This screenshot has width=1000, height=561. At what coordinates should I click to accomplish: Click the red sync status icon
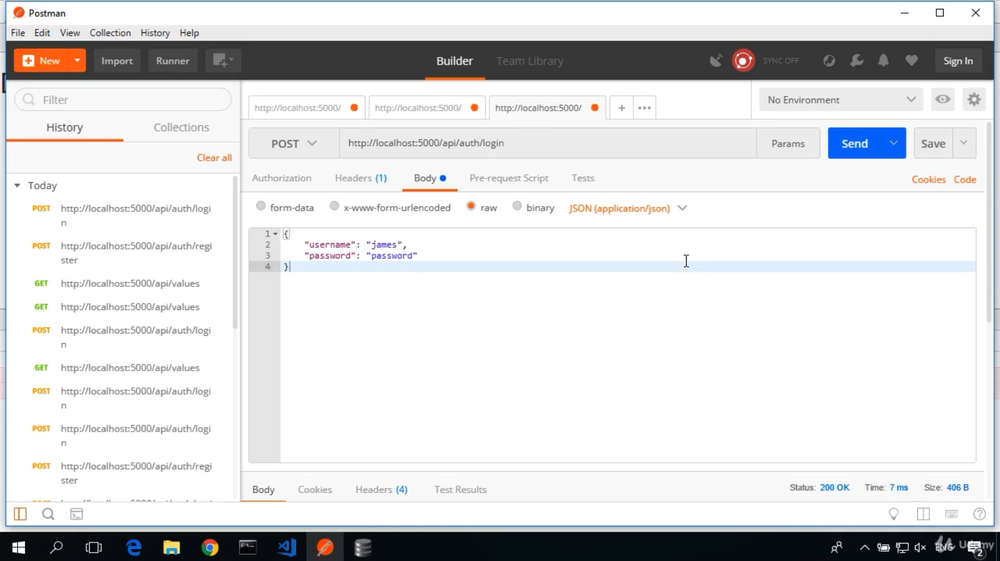pos(743,61)
